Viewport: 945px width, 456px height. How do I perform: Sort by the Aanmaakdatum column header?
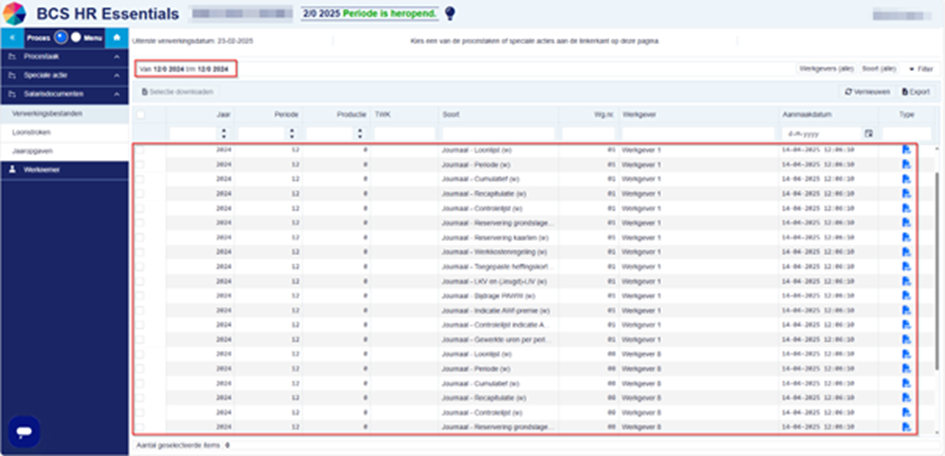pos(806,114)
